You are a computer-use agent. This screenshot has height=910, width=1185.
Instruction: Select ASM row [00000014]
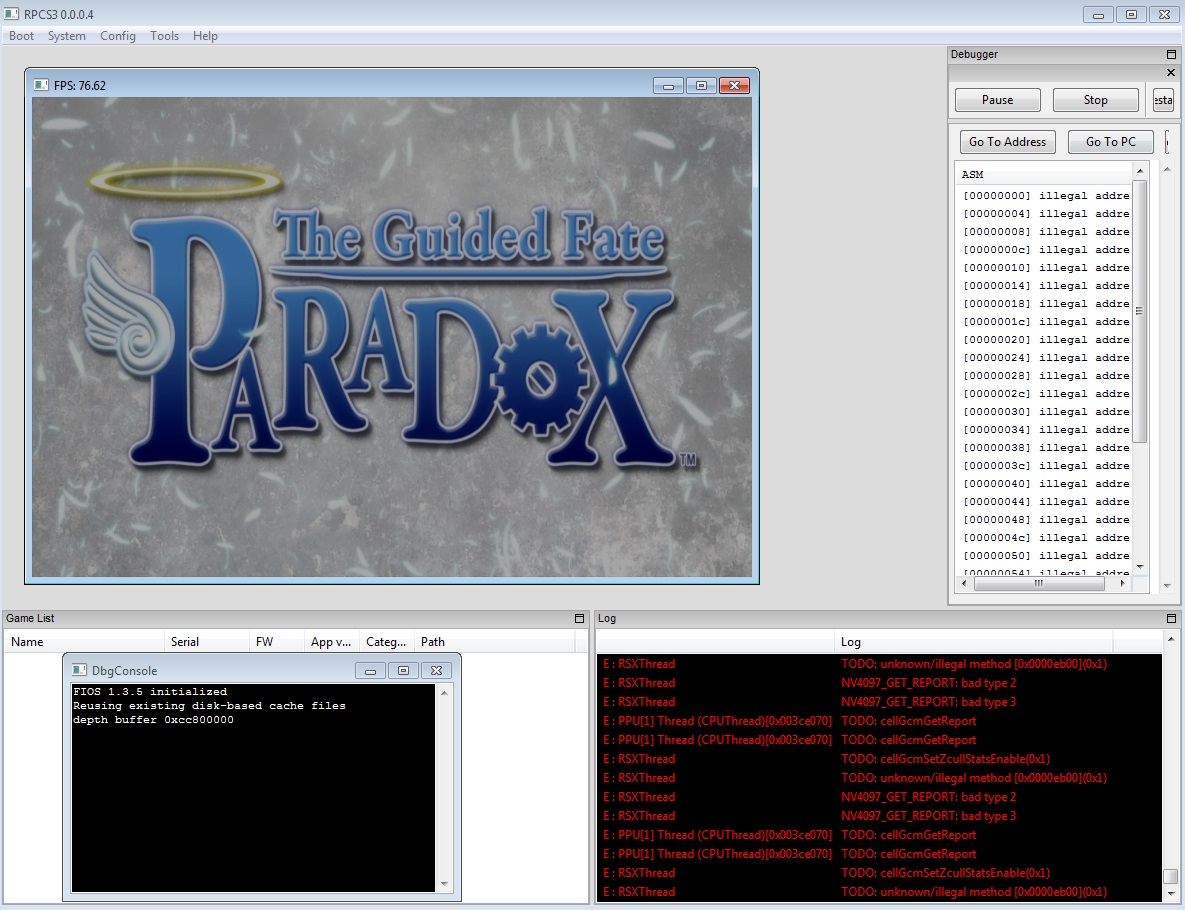pos(1046,286)
